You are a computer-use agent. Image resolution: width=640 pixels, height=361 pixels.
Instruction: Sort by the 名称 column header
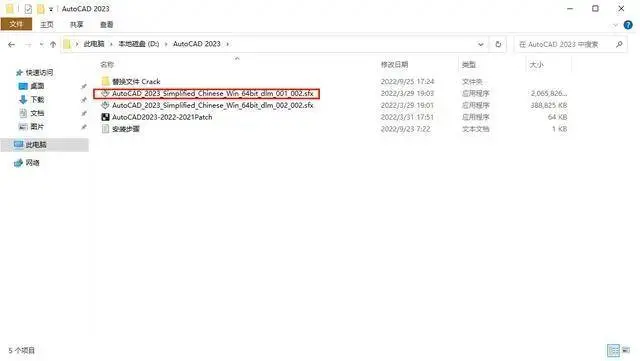(x=107, y=65)
